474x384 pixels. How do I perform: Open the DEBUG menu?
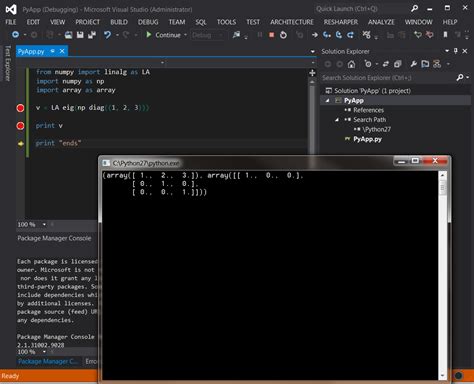coord(148,22)
